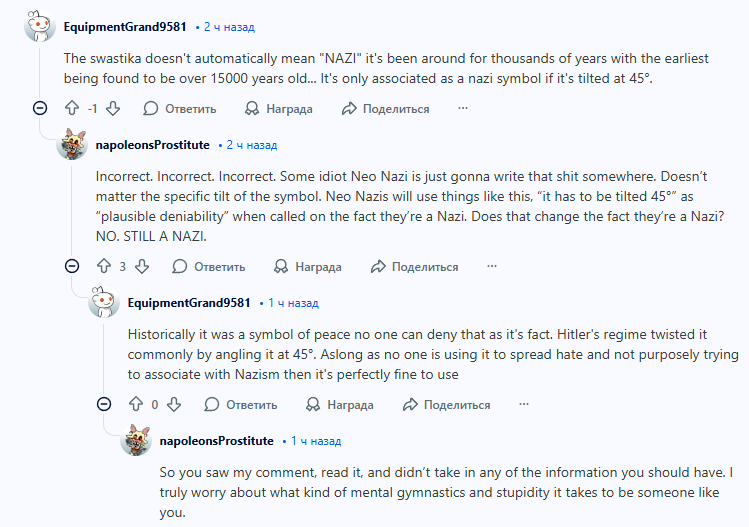The height and width of the screenshot is (527, 749).
Task: Share the 3-point napoleonsProstitute comment
Action: [414, 267]
